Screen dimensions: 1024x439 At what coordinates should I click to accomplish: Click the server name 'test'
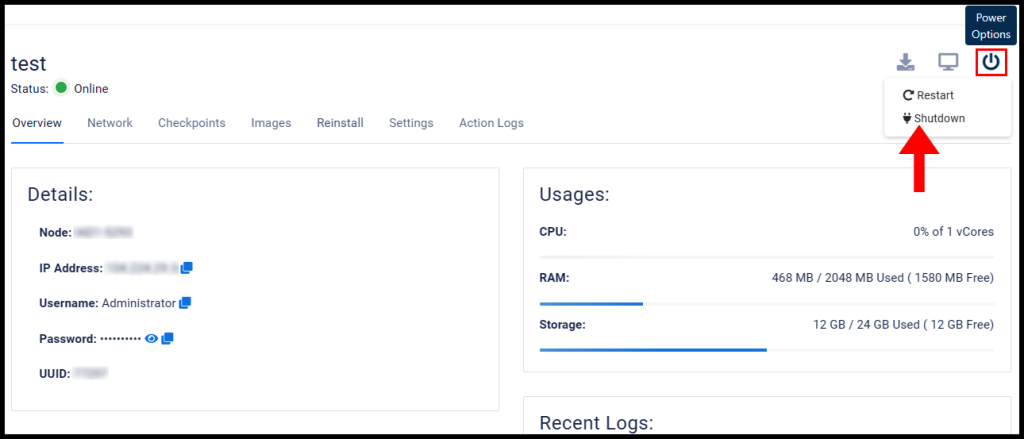tap(29, 63)
